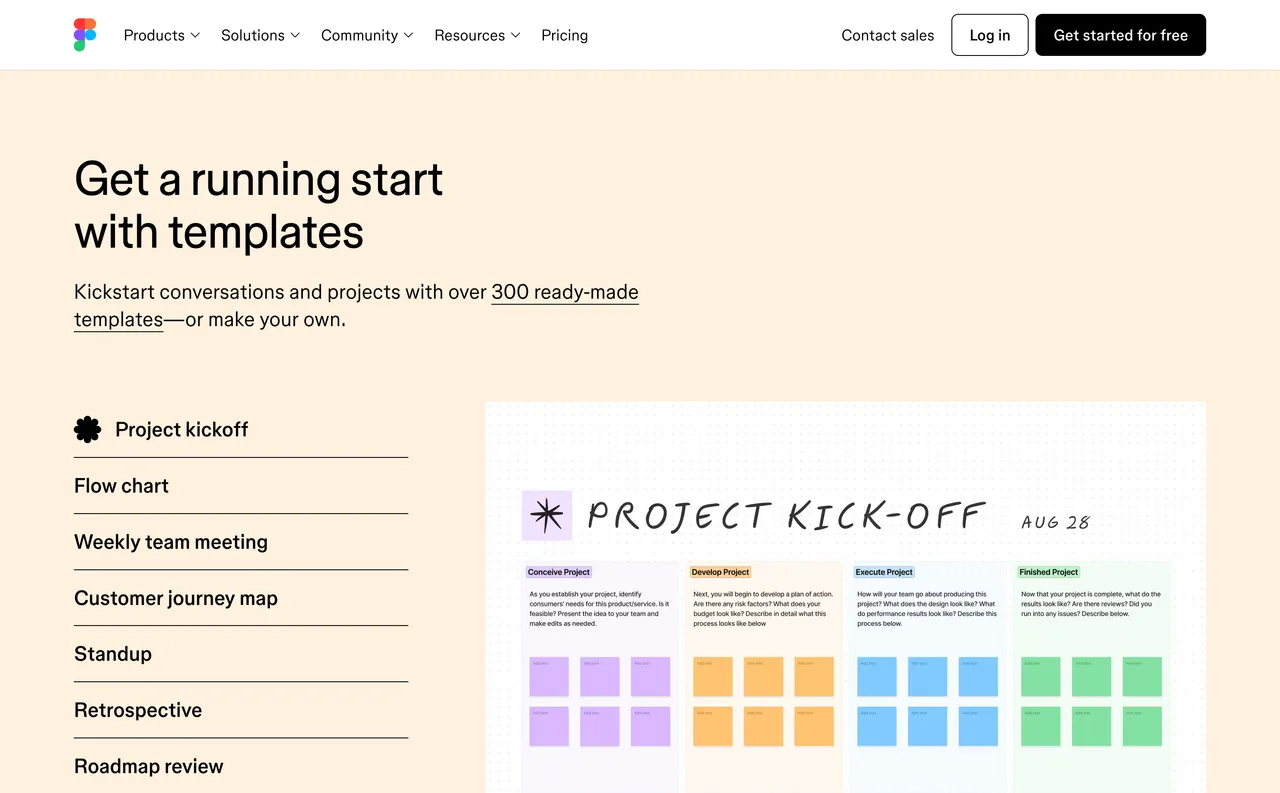Viewport: 1280px width, 793px height.
Task: Open the Resources dropdown
Action: pyautogui.click(x=477, y=35)
